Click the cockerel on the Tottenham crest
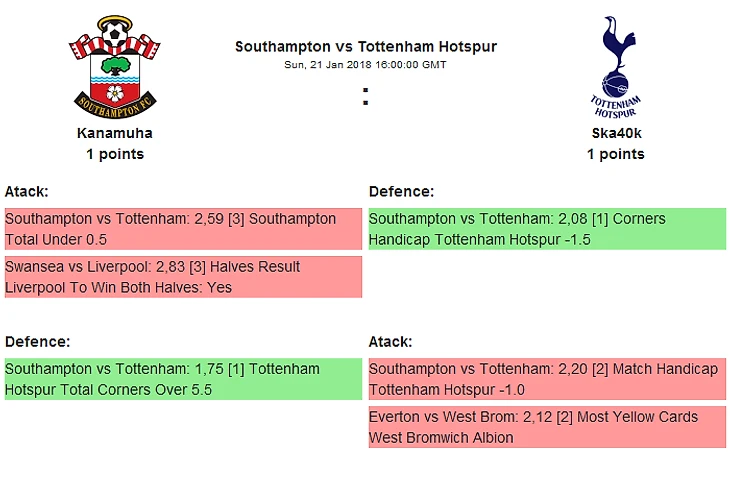Viewport: 730px width, 480px height. click(x=616, y=50)
